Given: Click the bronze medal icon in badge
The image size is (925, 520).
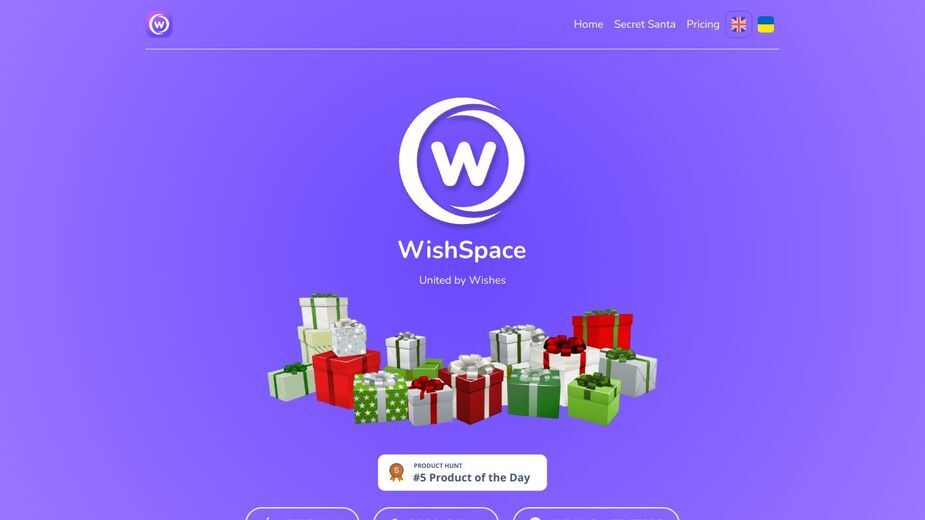Looking at the screenshot, I should (x=396, y=472).
